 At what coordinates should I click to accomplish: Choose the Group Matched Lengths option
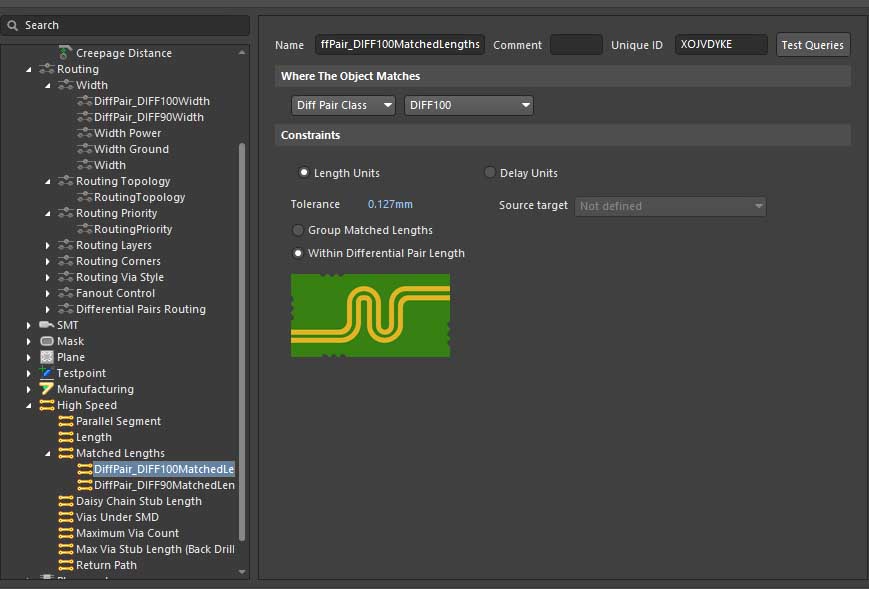click(x=297, y=230)
